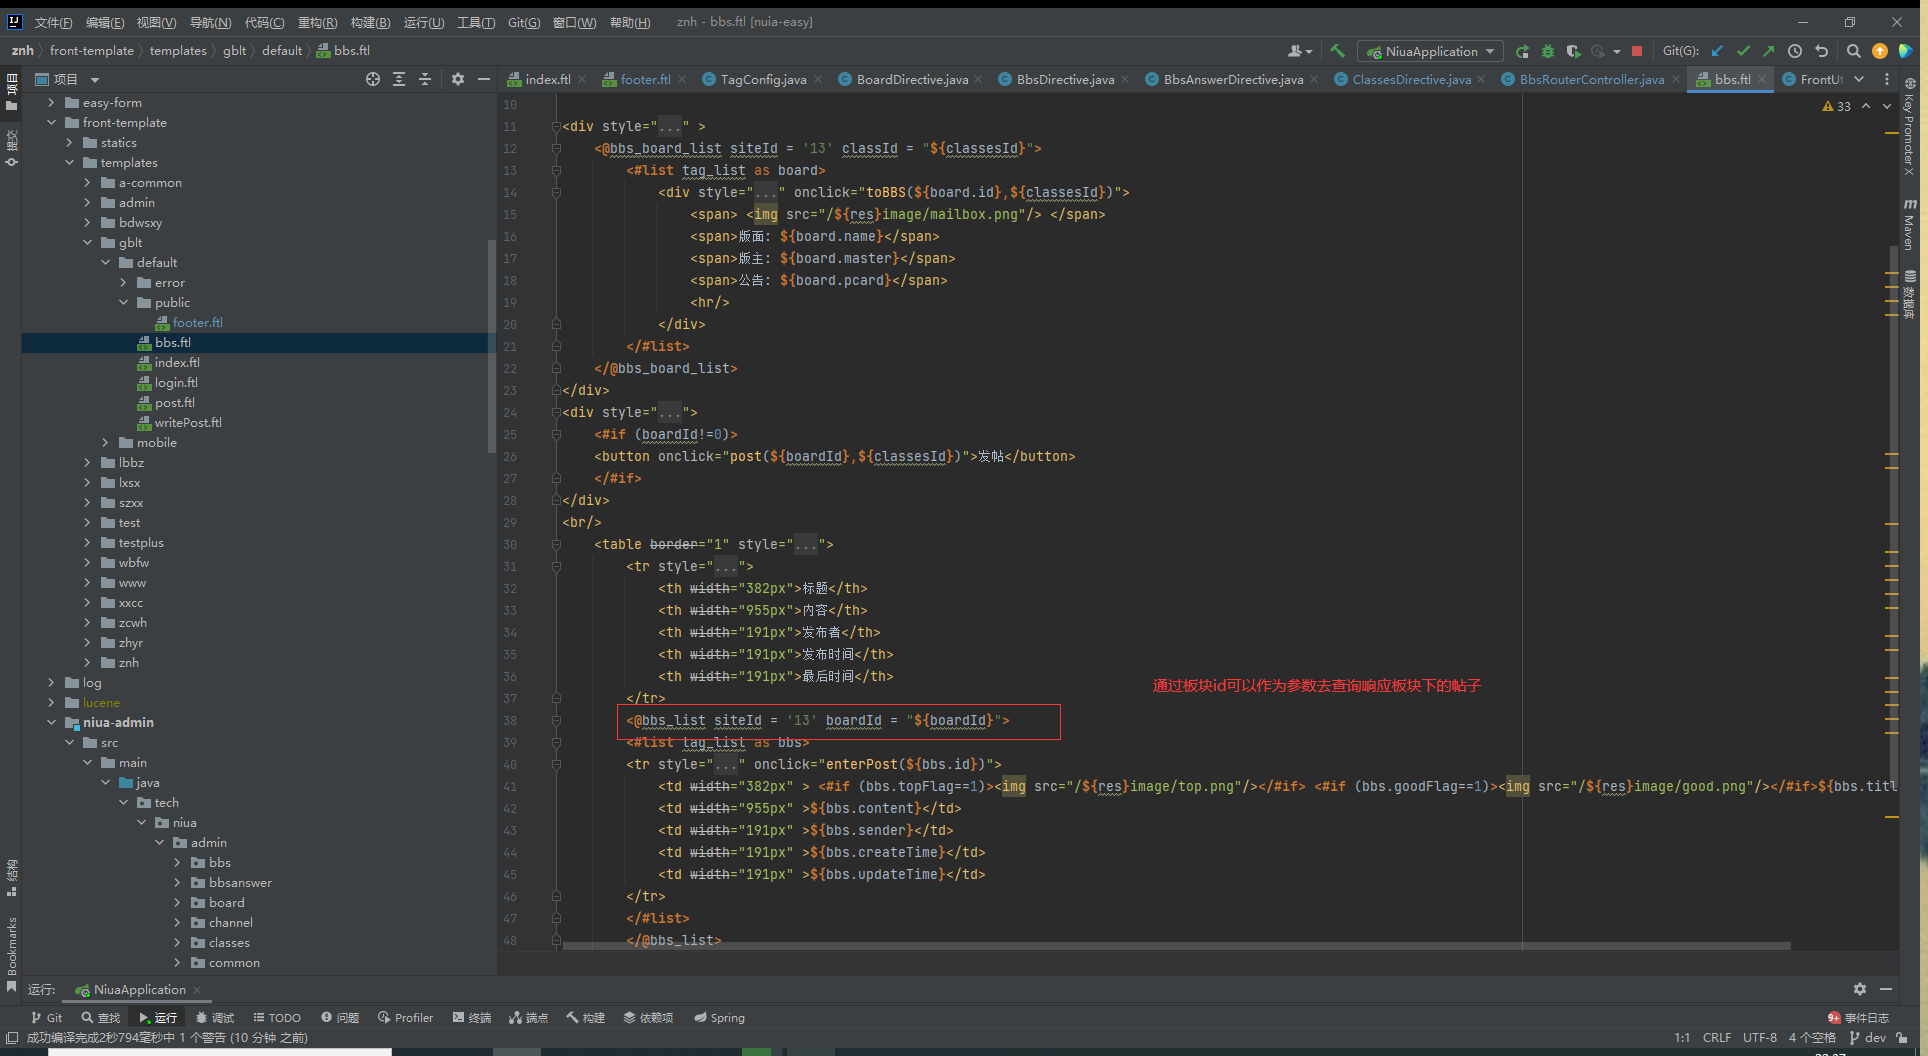Open the user account icon dropdown
The height and width of the screenshot is (1056, 1928).
[1300, 51]
